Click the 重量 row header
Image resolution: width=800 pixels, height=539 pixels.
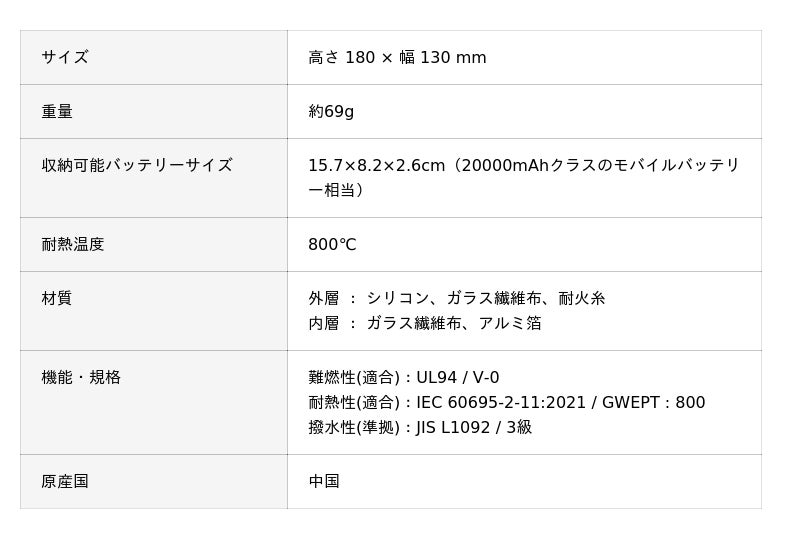click(x=57, y=112)
